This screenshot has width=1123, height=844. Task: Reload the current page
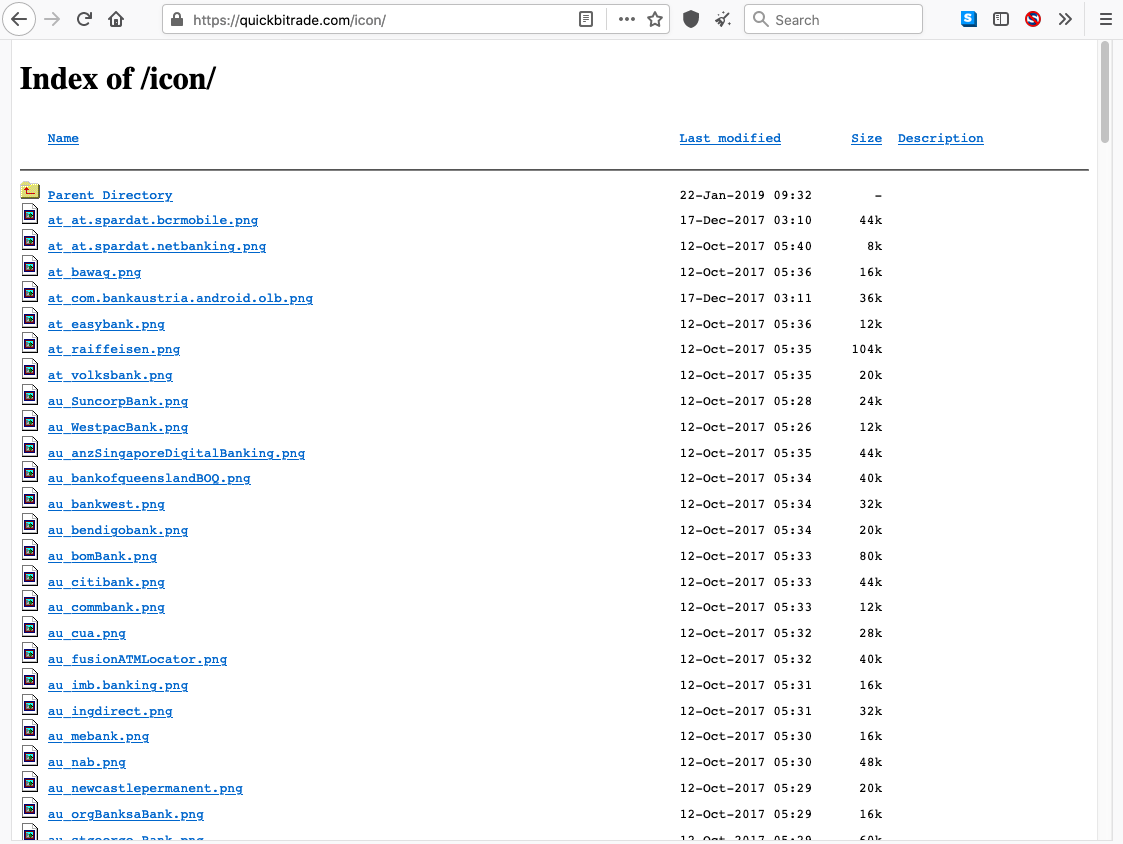85,19
